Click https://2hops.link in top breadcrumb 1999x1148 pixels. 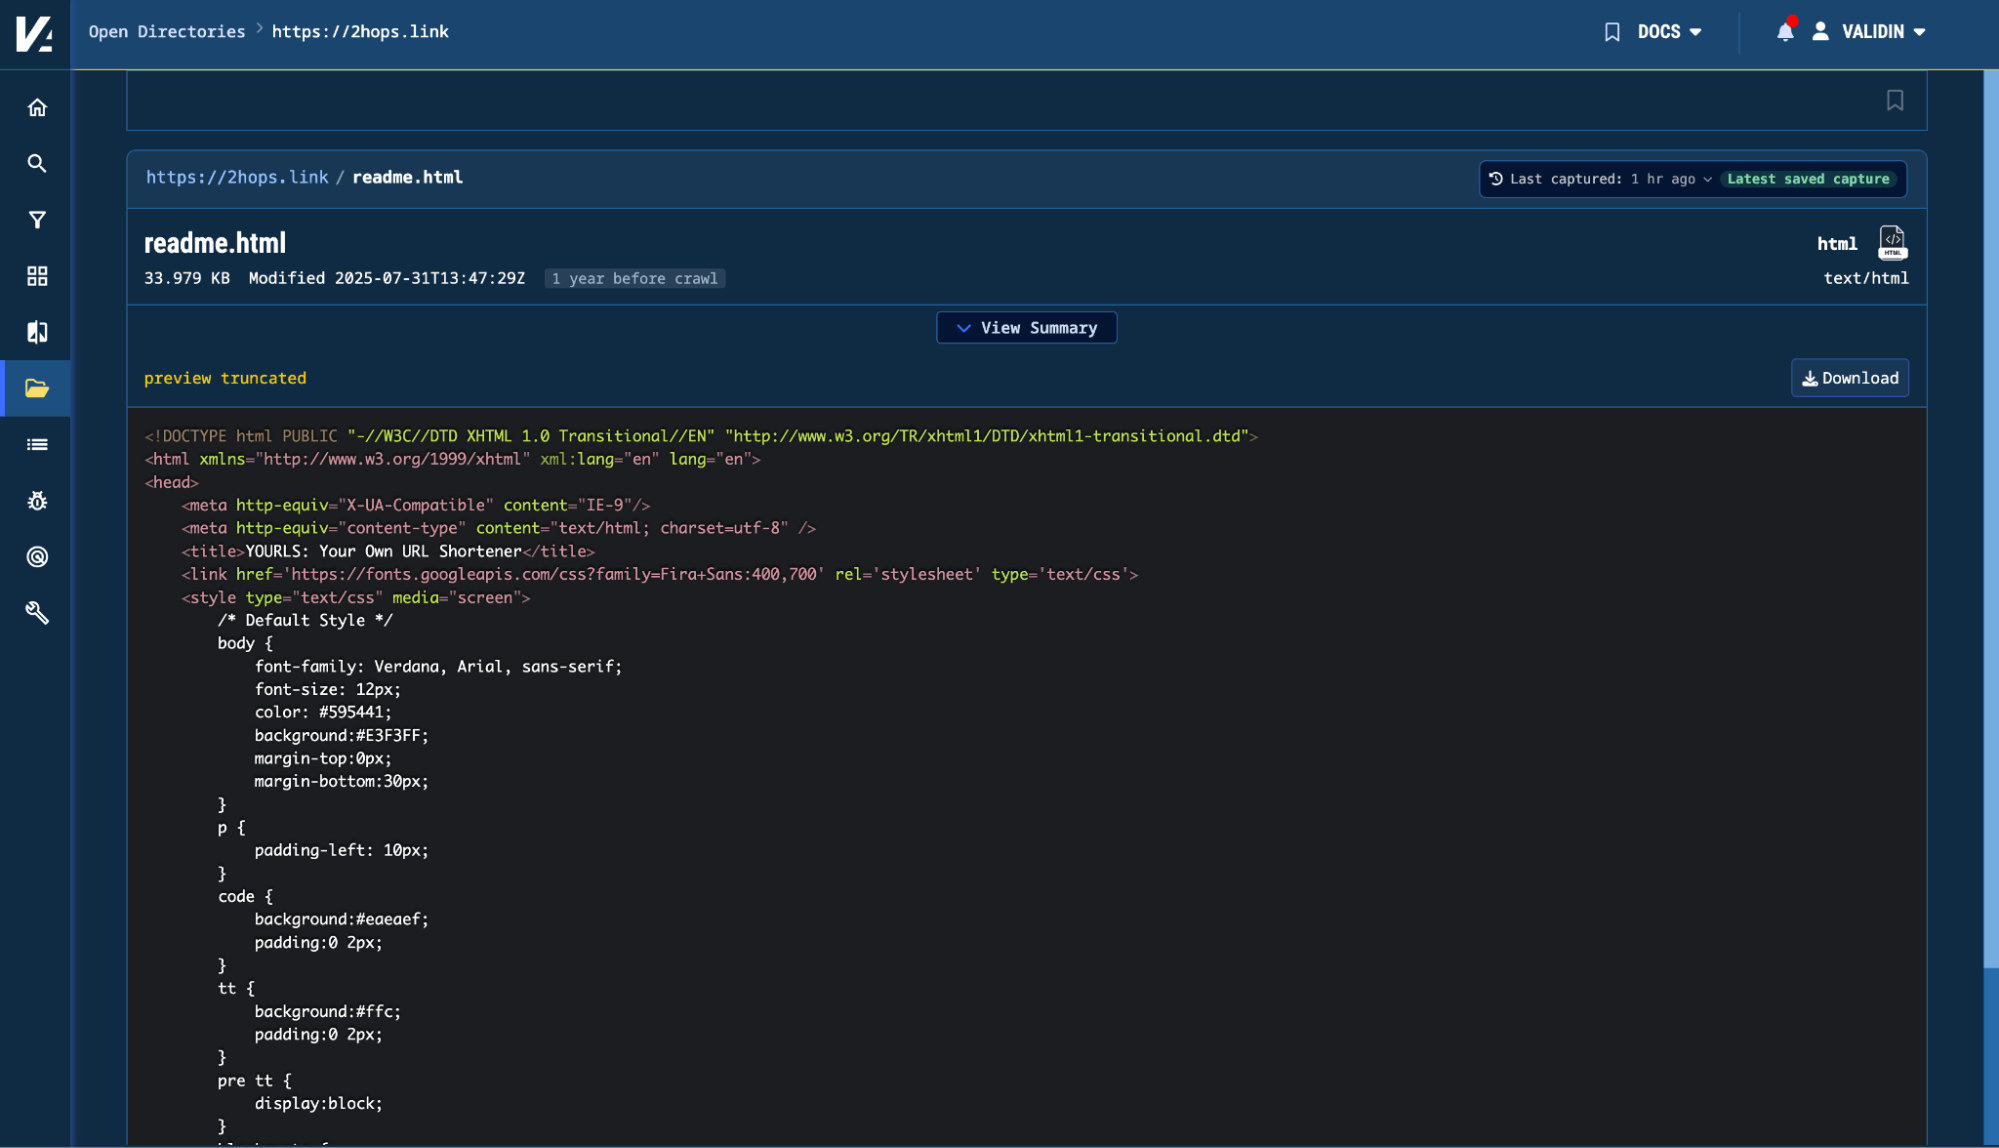[x=360, y=32]
